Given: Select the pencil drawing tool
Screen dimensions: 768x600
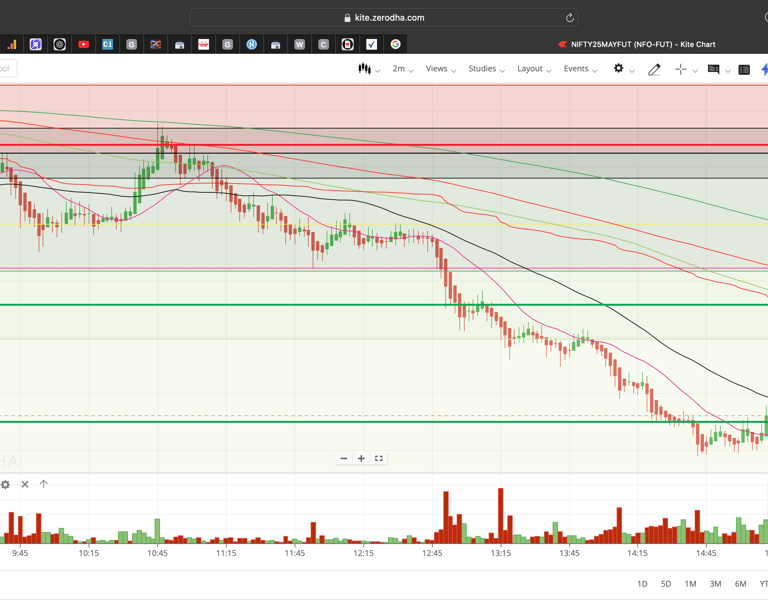Looking at the screenshot, I should [654, 70].
